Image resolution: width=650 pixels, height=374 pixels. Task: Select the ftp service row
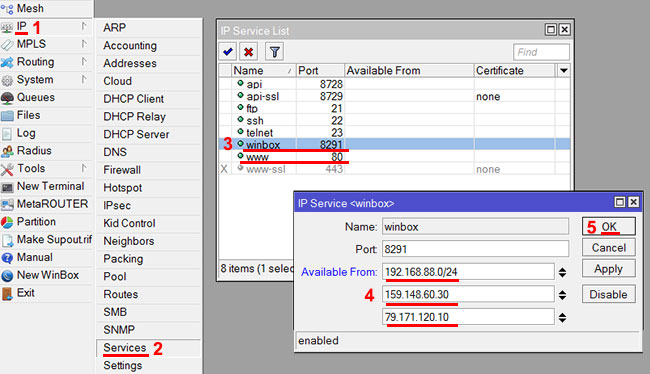[x=394, y=108]
